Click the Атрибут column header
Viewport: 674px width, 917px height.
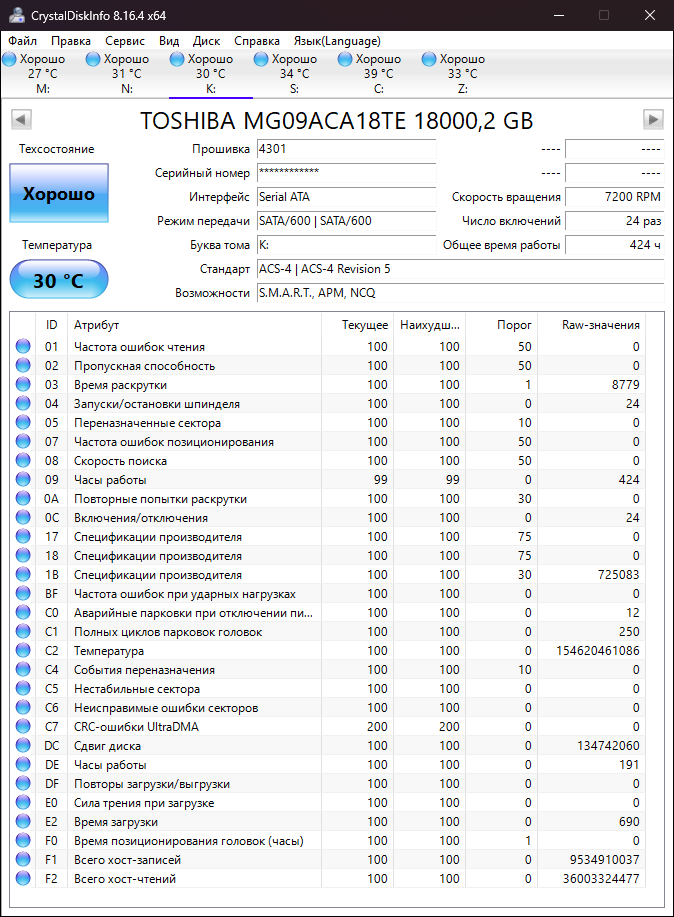point(195,325)
